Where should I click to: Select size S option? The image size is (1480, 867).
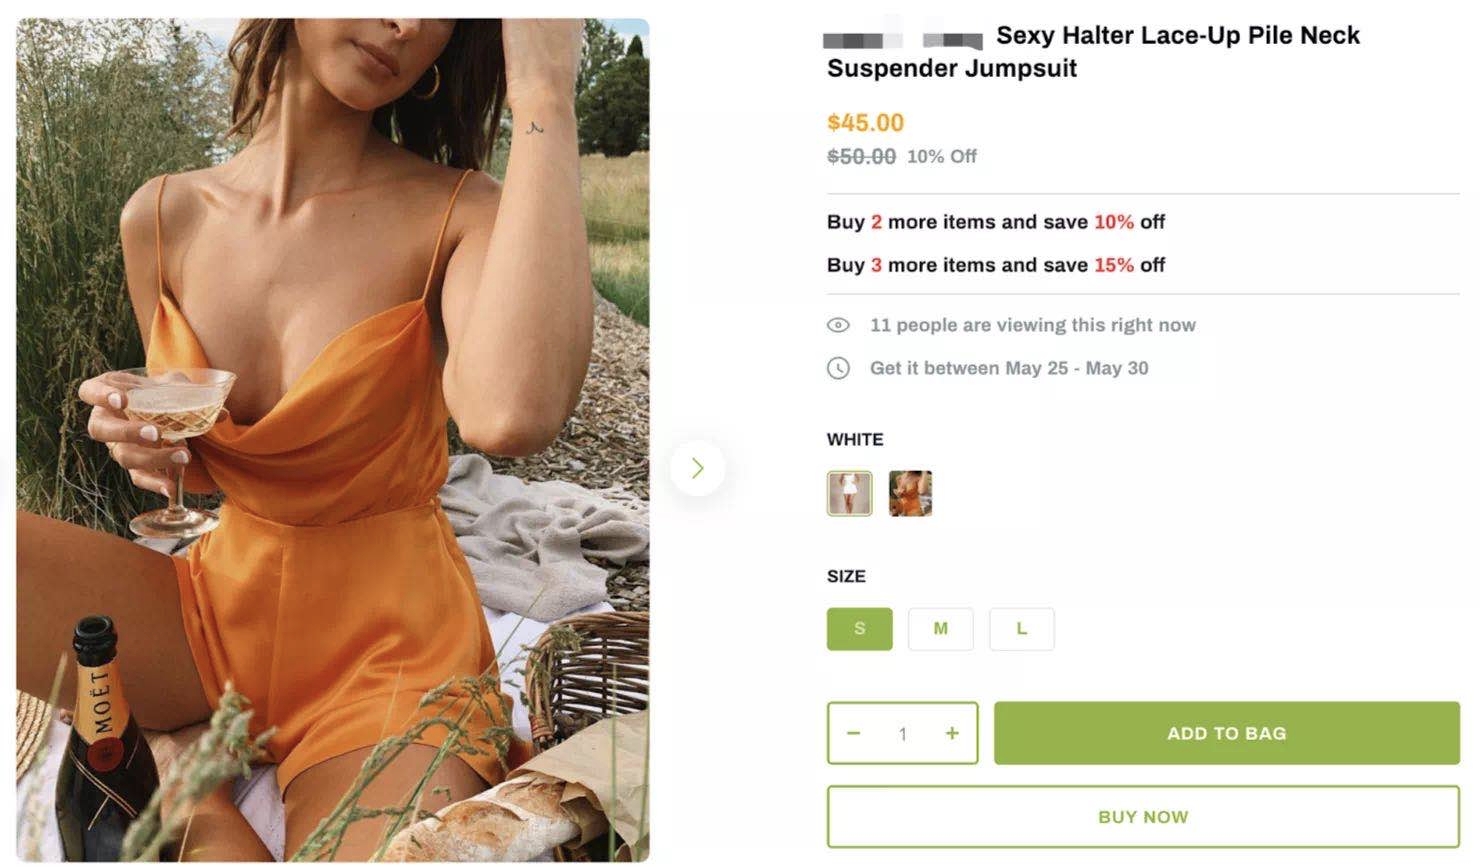(858, 628)
